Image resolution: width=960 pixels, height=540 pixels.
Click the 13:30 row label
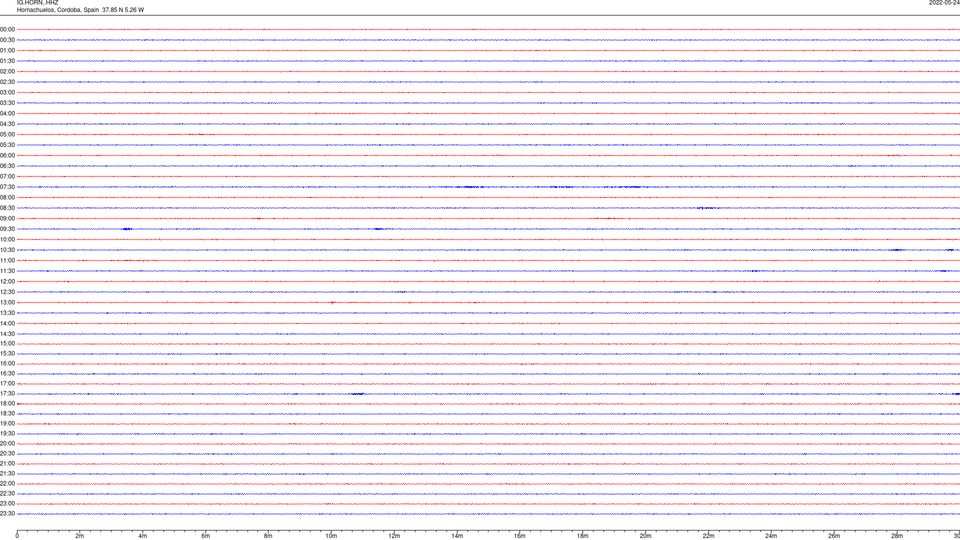click(x=7, y=313)
